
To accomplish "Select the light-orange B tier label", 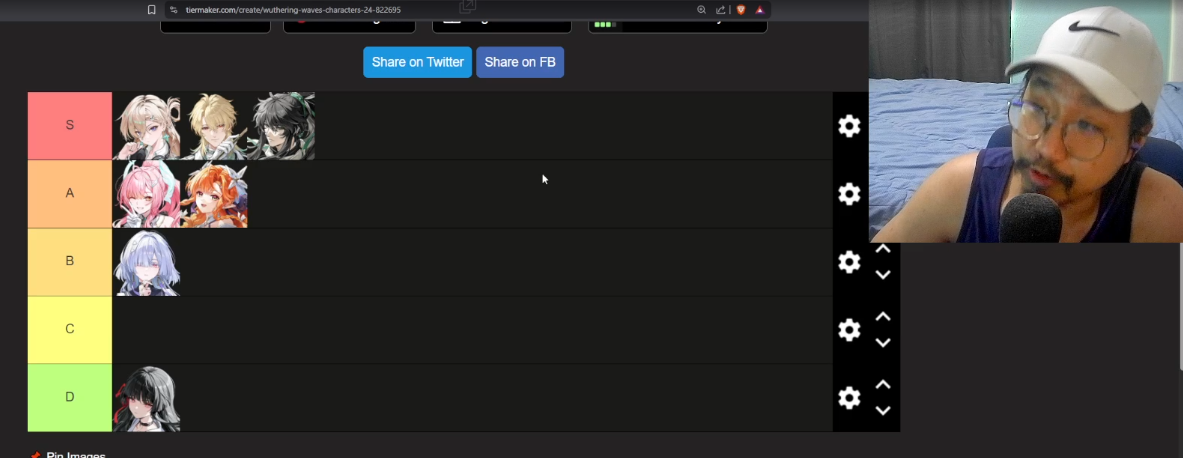I will (x=69, y=261).
